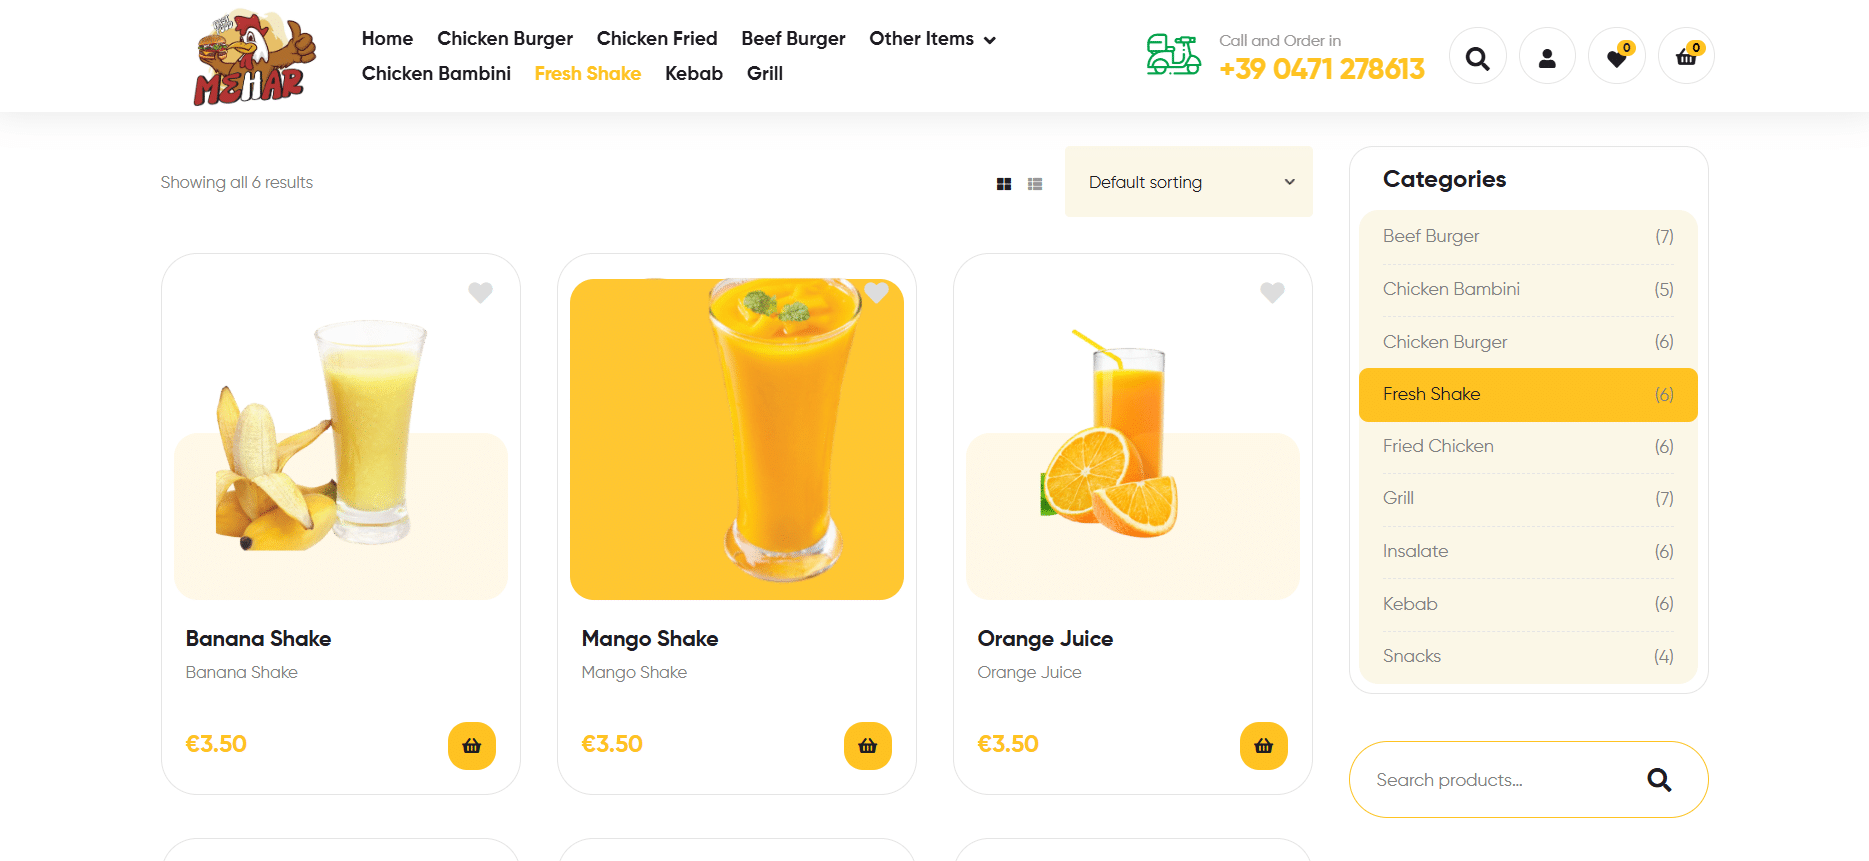Open the Kebab menu item
Viewport: 1869px width, 861px height.
tap(694, 74)
